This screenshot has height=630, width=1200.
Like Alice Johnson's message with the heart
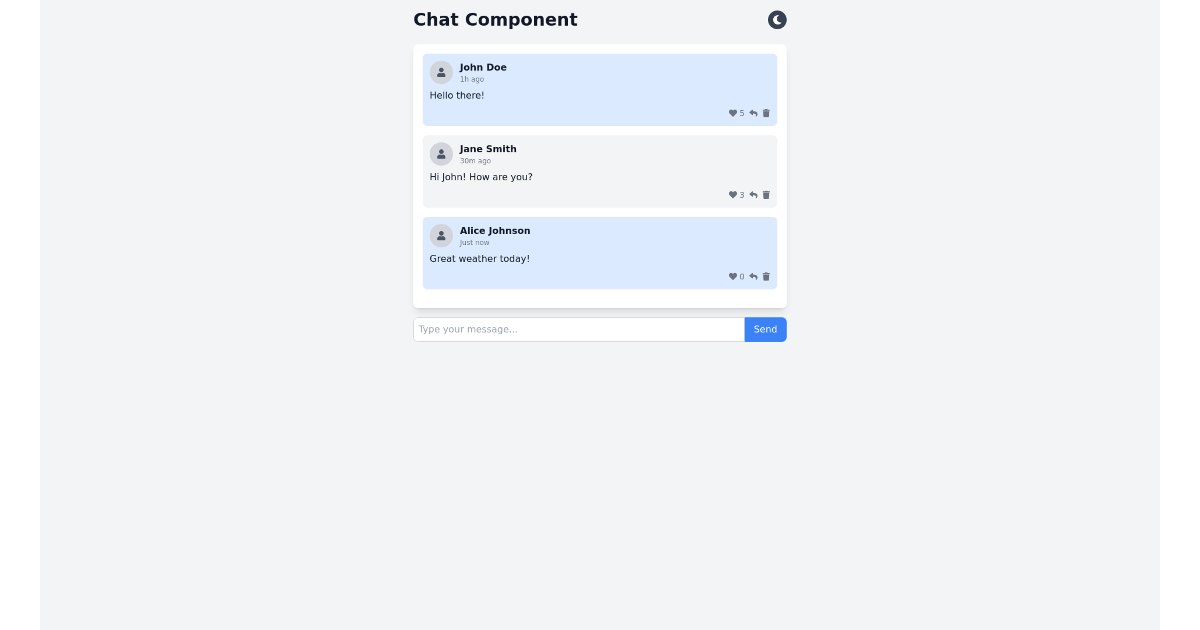733,277
